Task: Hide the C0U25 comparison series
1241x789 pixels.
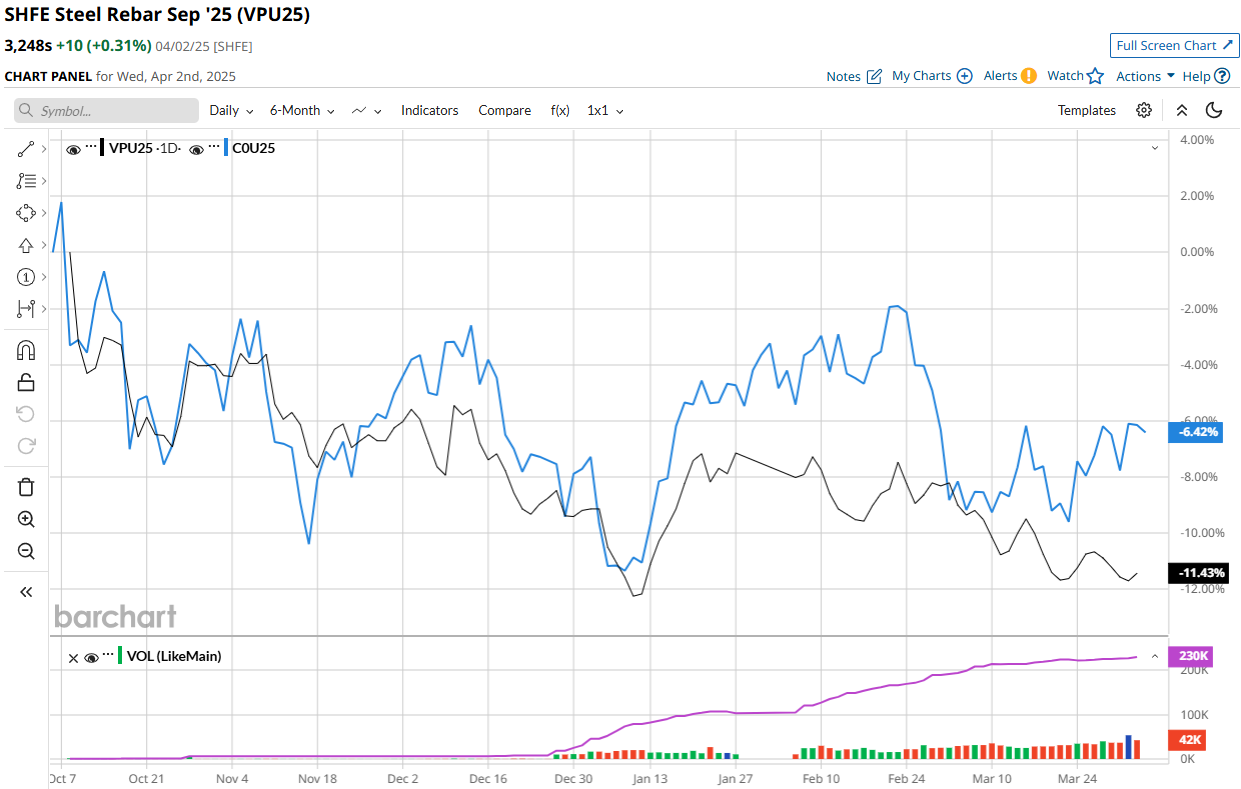Action: (197, 149)
